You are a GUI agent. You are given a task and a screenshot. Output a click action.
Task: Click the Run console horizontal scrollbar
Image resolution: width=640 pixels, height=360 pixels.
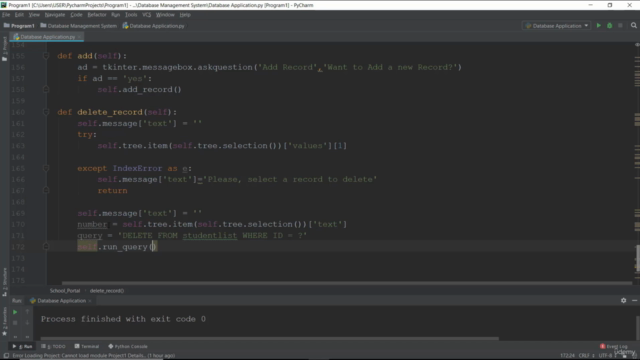click(269, 338)
